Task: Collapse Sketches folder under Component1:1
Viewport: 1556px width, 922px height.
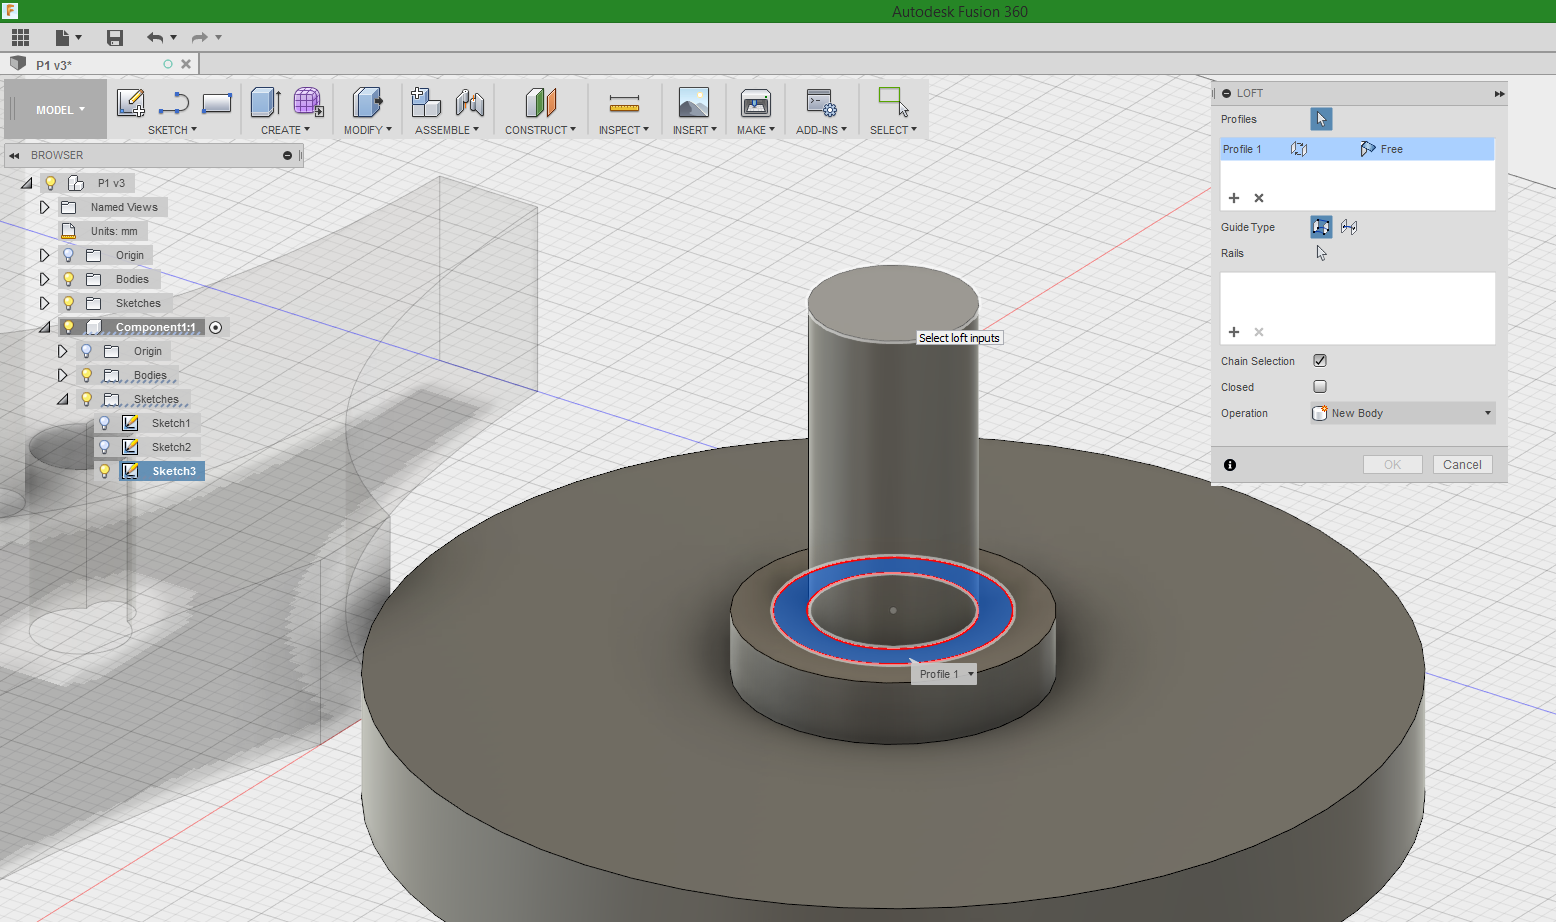Action: pyautogui.click(x=62, y=399)
